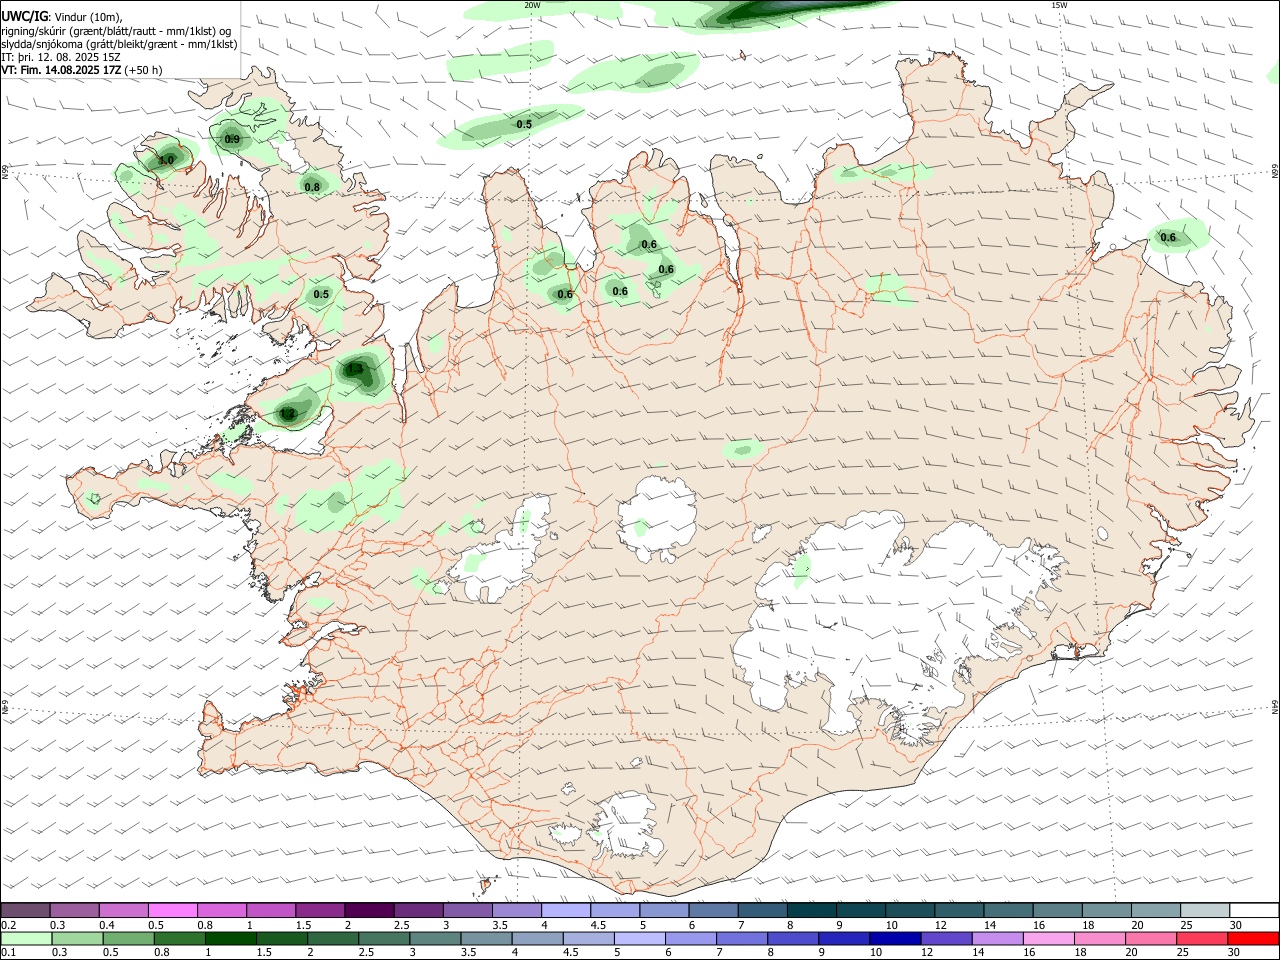
Task: Click the '0.4' value in the legend
Action: click(x=107, y=925)
